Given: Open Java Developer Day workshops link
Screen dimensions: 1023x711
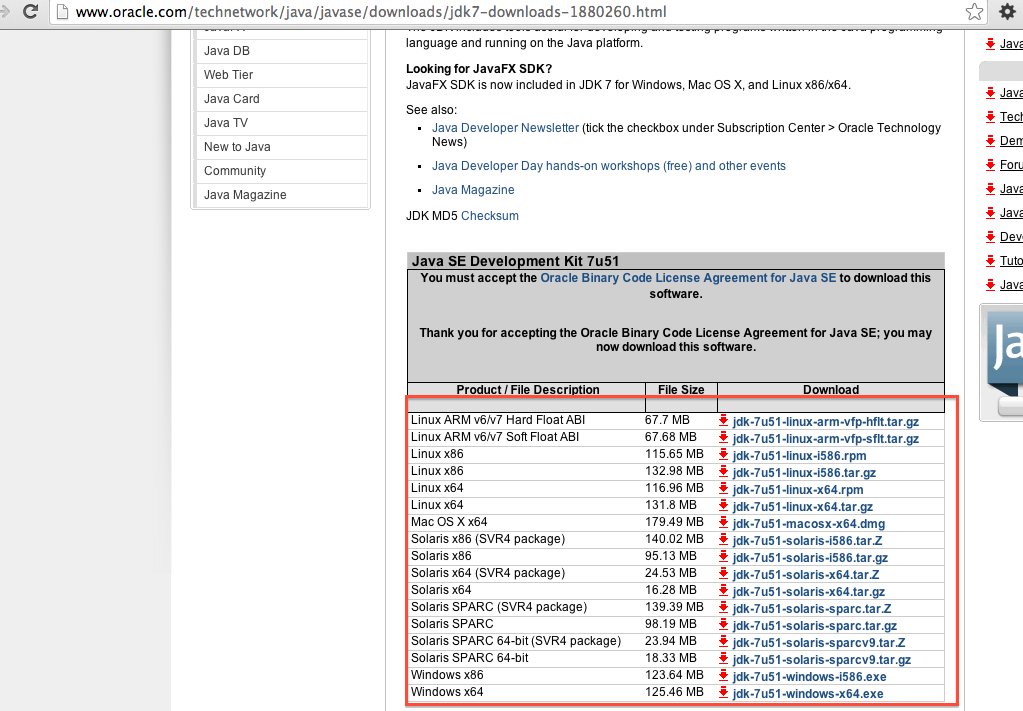Looking at the screenshot, I should 609,166.
